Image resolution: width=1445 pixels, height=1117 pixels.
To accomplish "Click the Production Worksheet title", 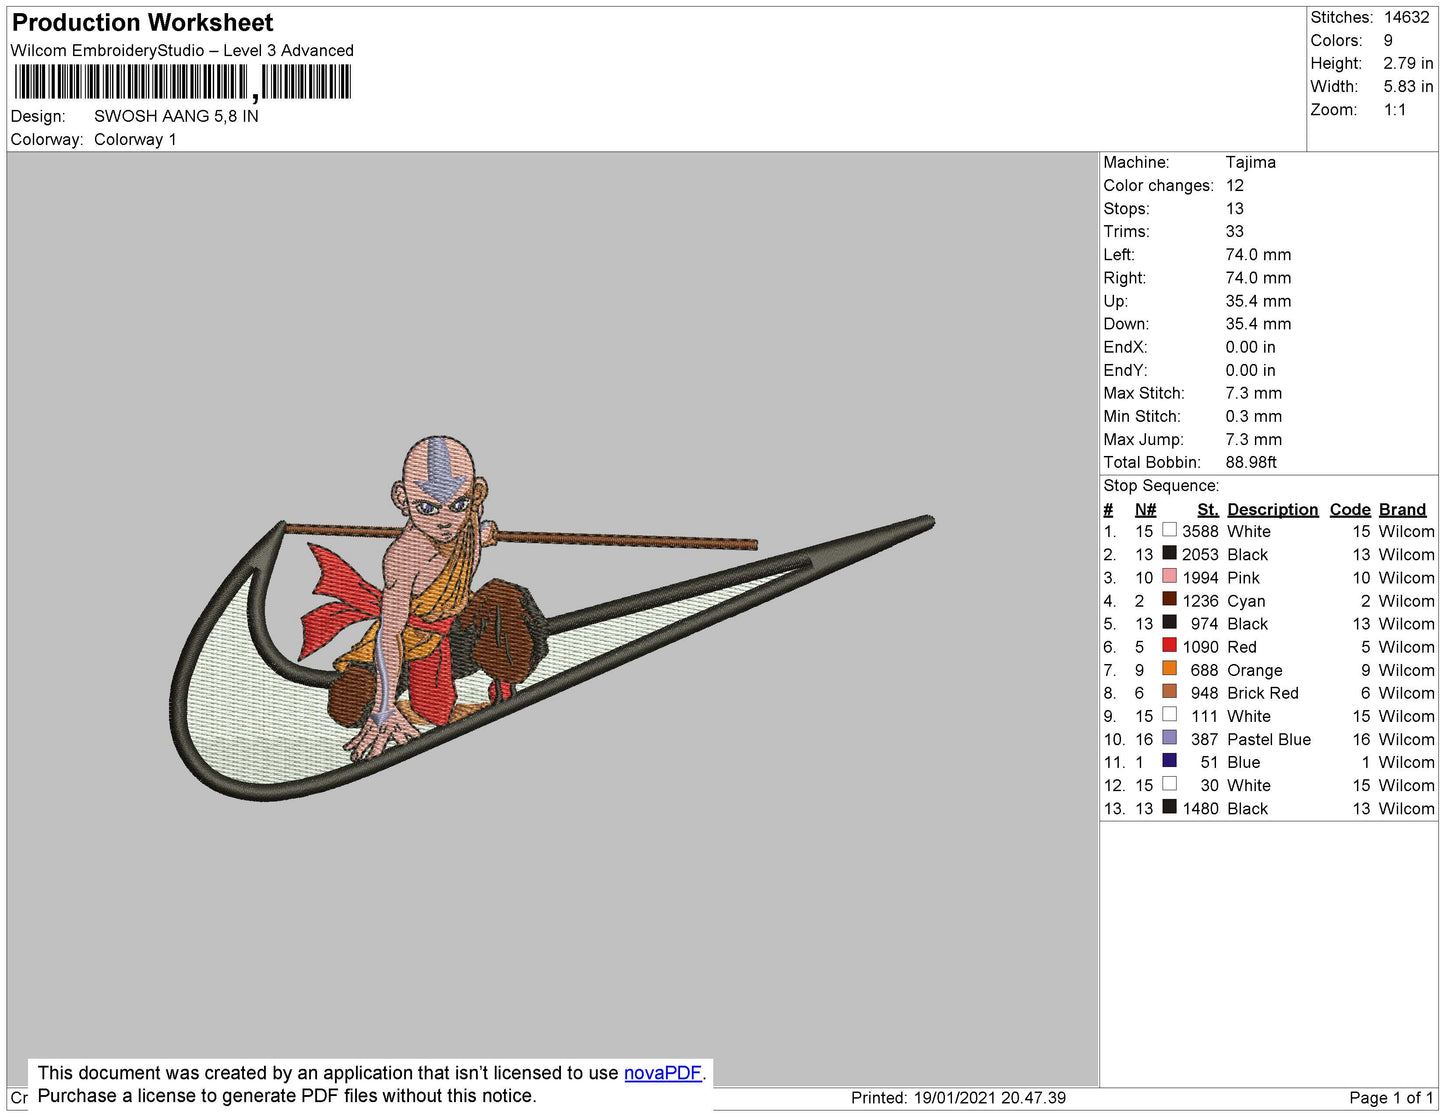I will pyautogui.click(x=142, y=23).
